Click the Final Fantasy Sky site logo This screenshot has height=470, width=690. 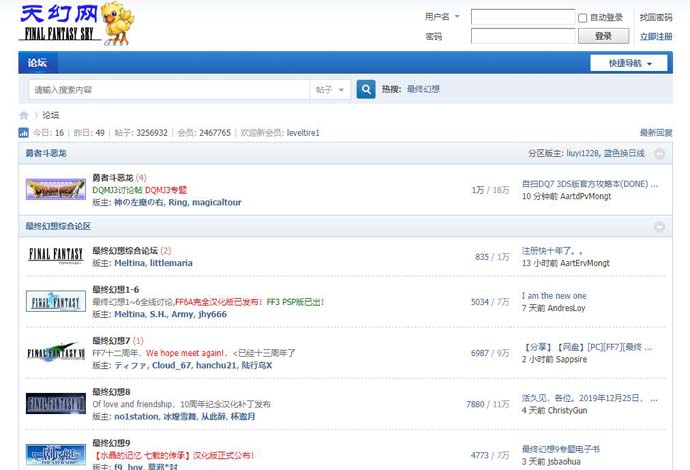pos(77,23)
